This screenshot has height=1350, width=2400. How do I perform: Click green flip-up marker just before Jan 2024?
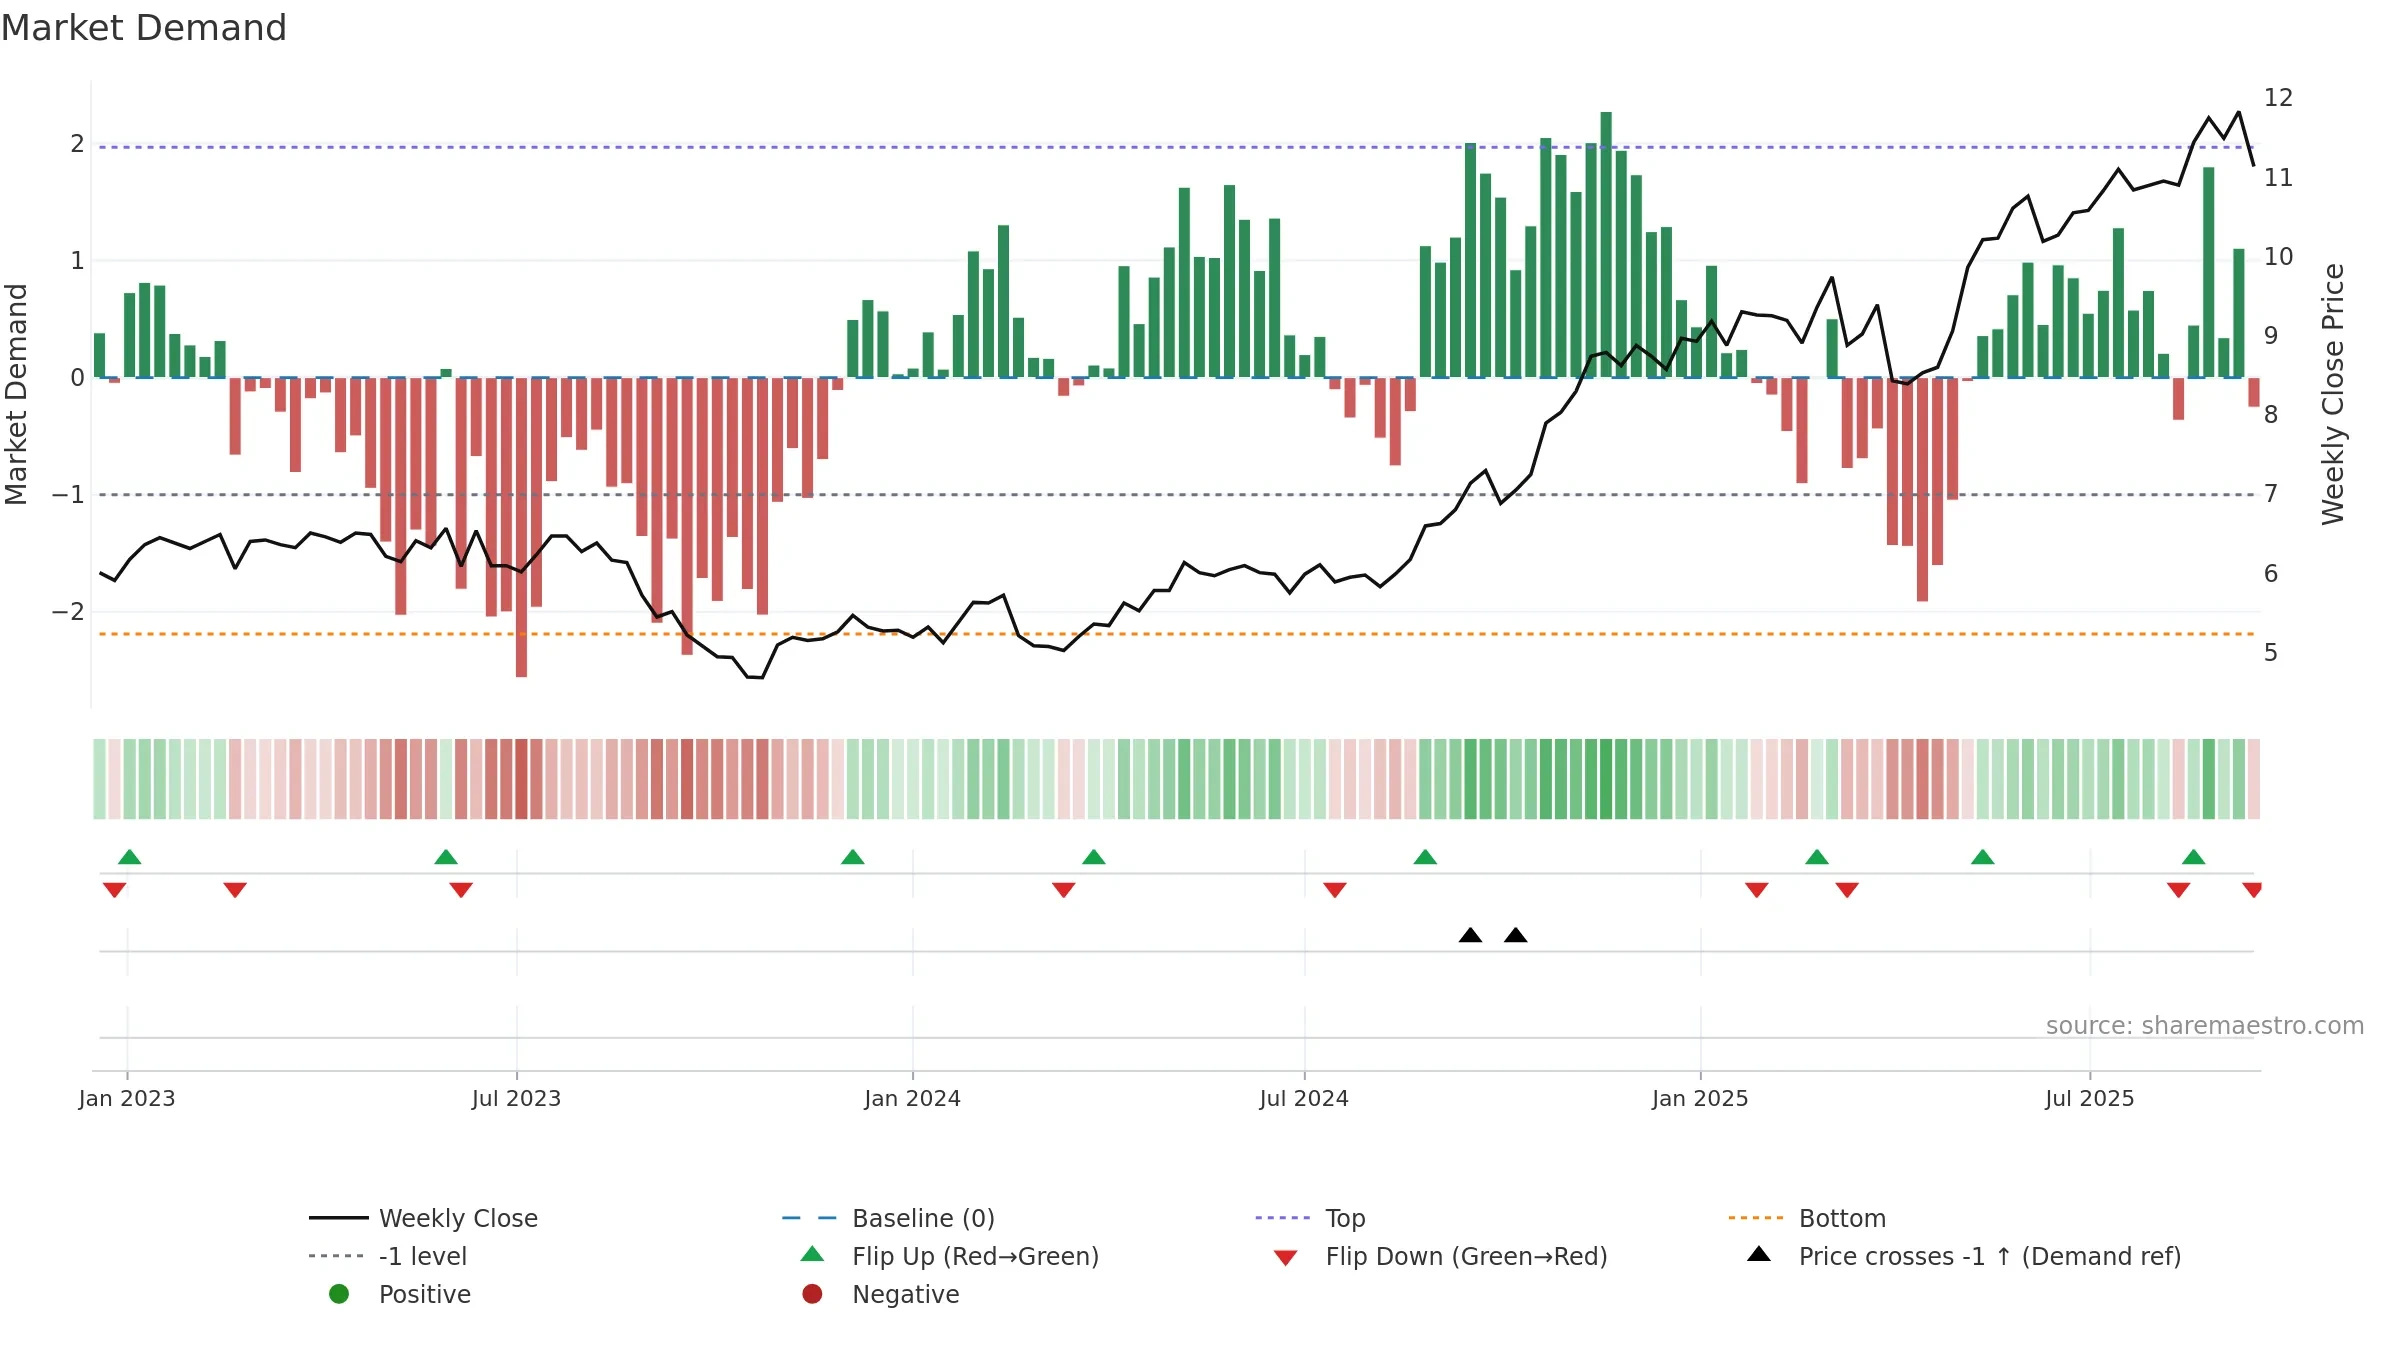coord(853,857)
